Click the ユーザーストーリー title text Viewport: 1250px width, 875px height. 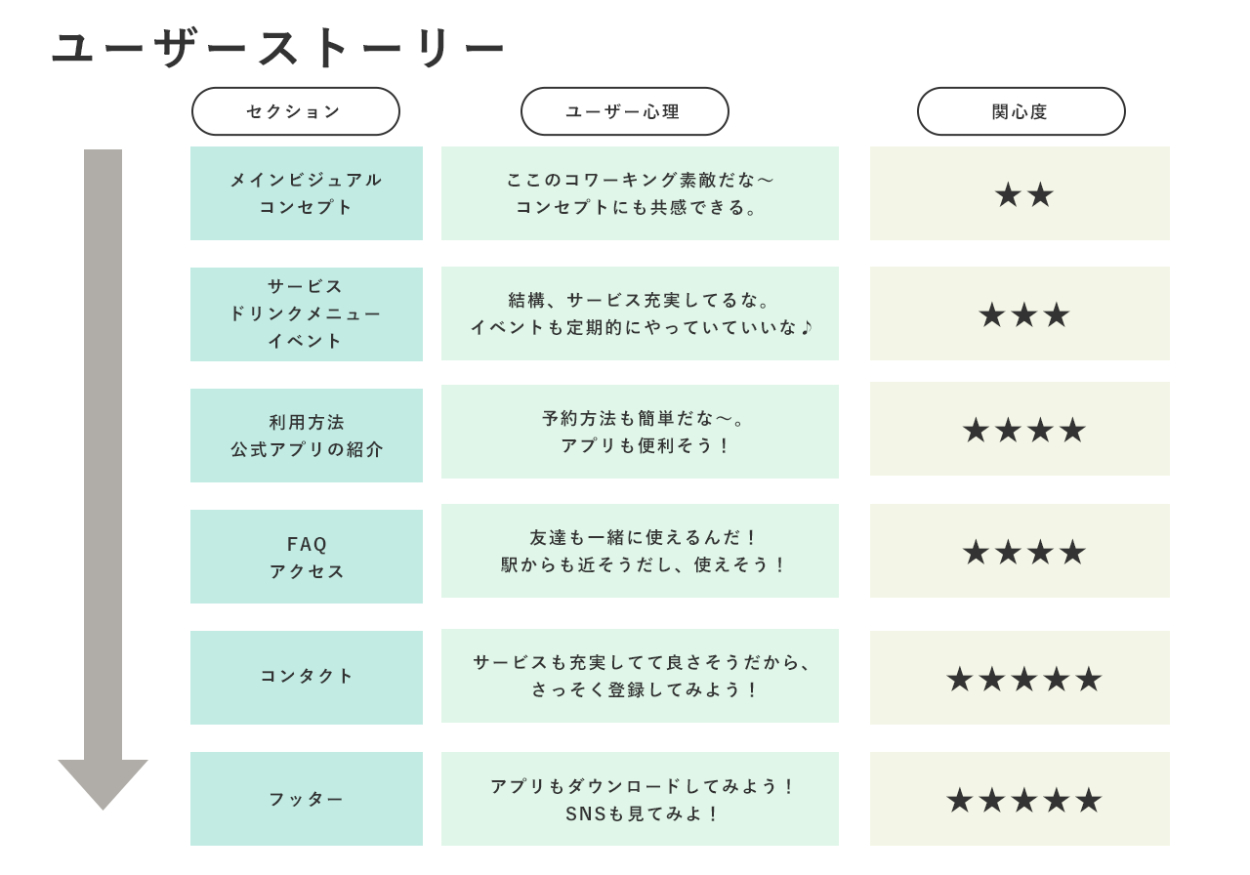pyautogui.click(x=278, y=48)
